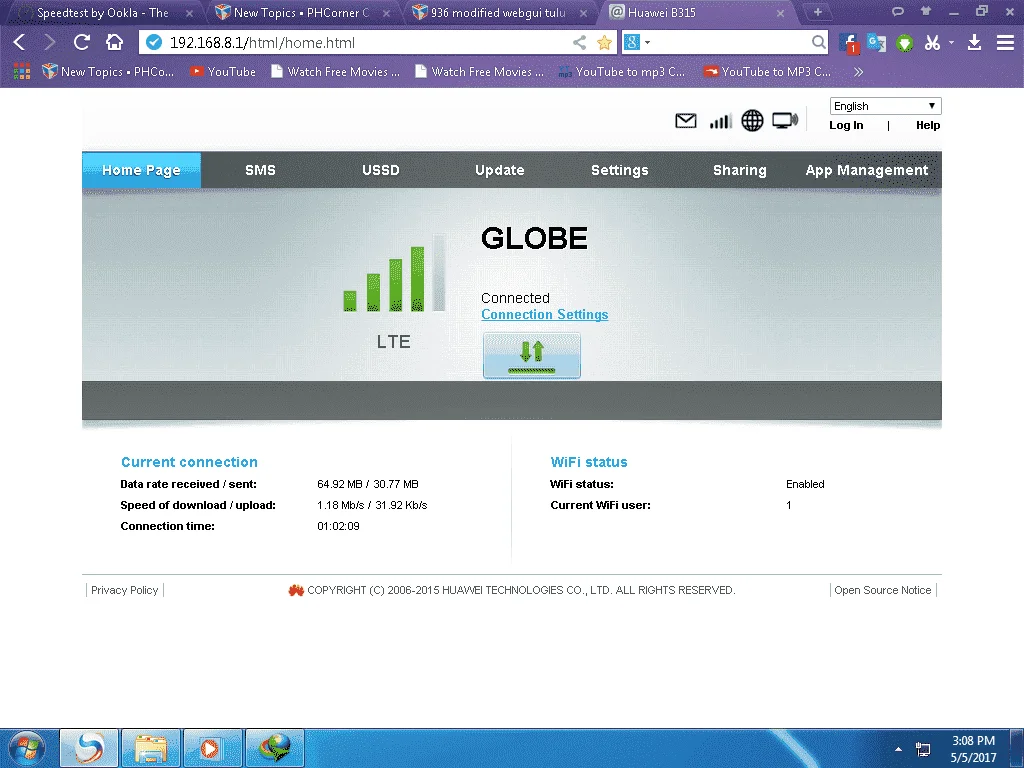This screenshot has height=768, width=1024.
Task: Click the received/sent value 64.92 MB / 30.77 MB
Action: click(368, 484)
